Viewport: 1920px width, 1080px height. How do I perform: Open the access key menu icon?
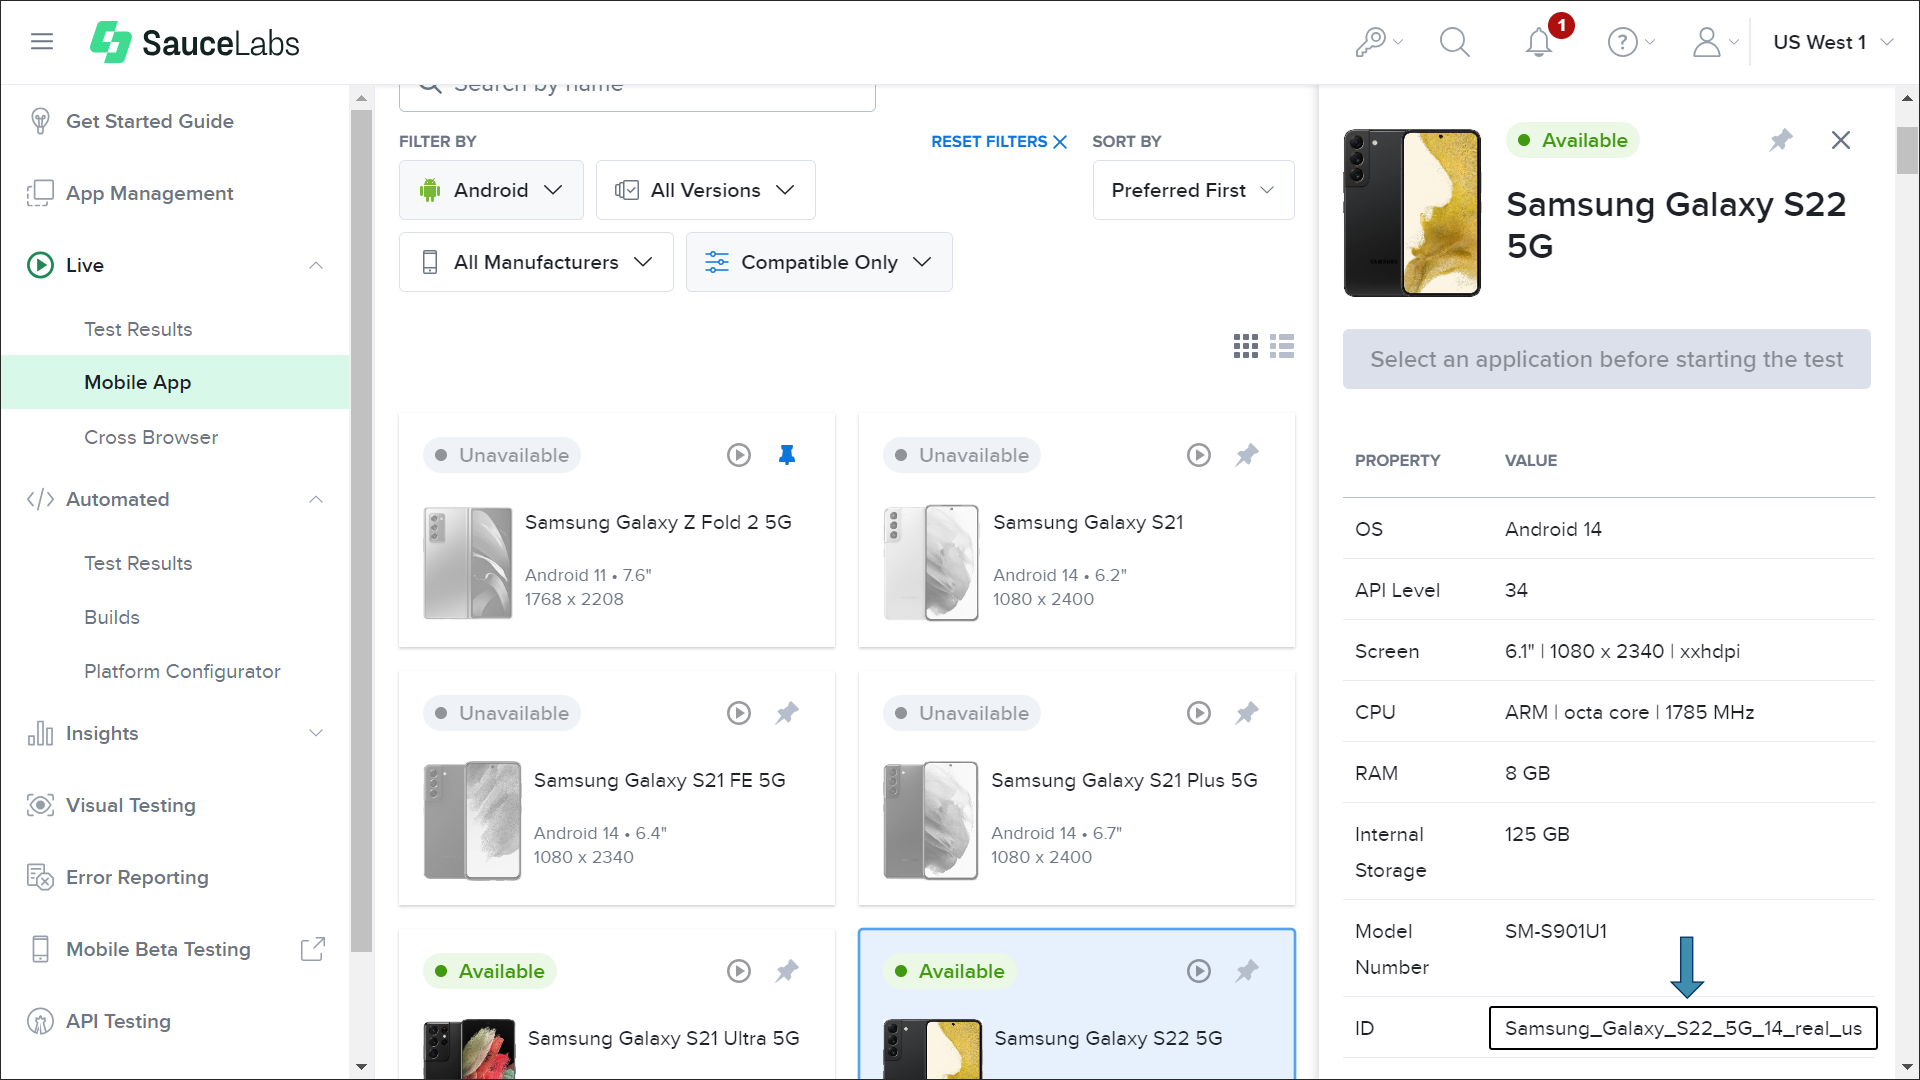point(1378,42)
